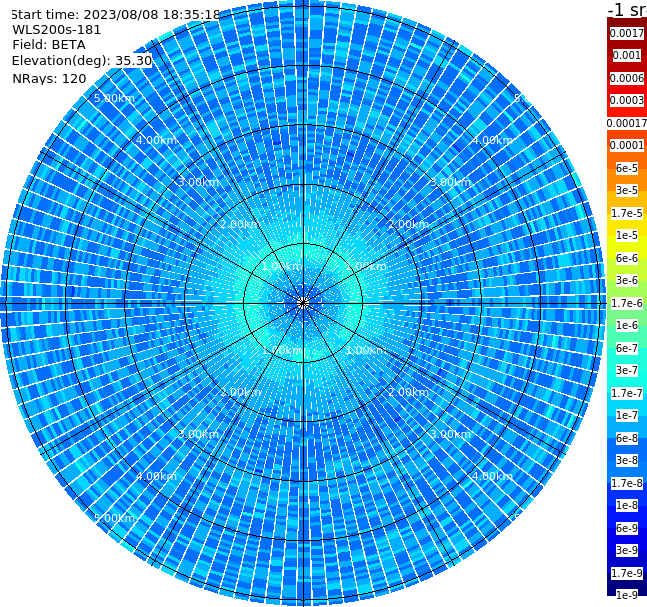Select the 3.00km range label in northeast quadrant
Image resolution: width=647 pixels, height=607 pixels.
click(450, 182)
